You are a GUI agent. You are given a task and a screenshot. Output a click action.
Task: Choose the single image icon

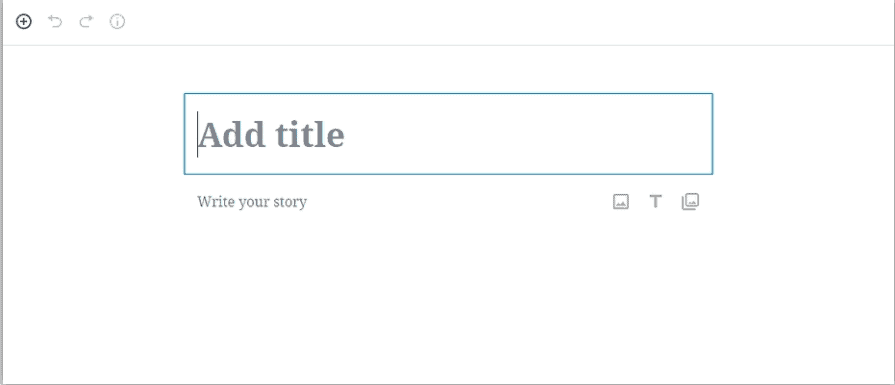[621, 201]
